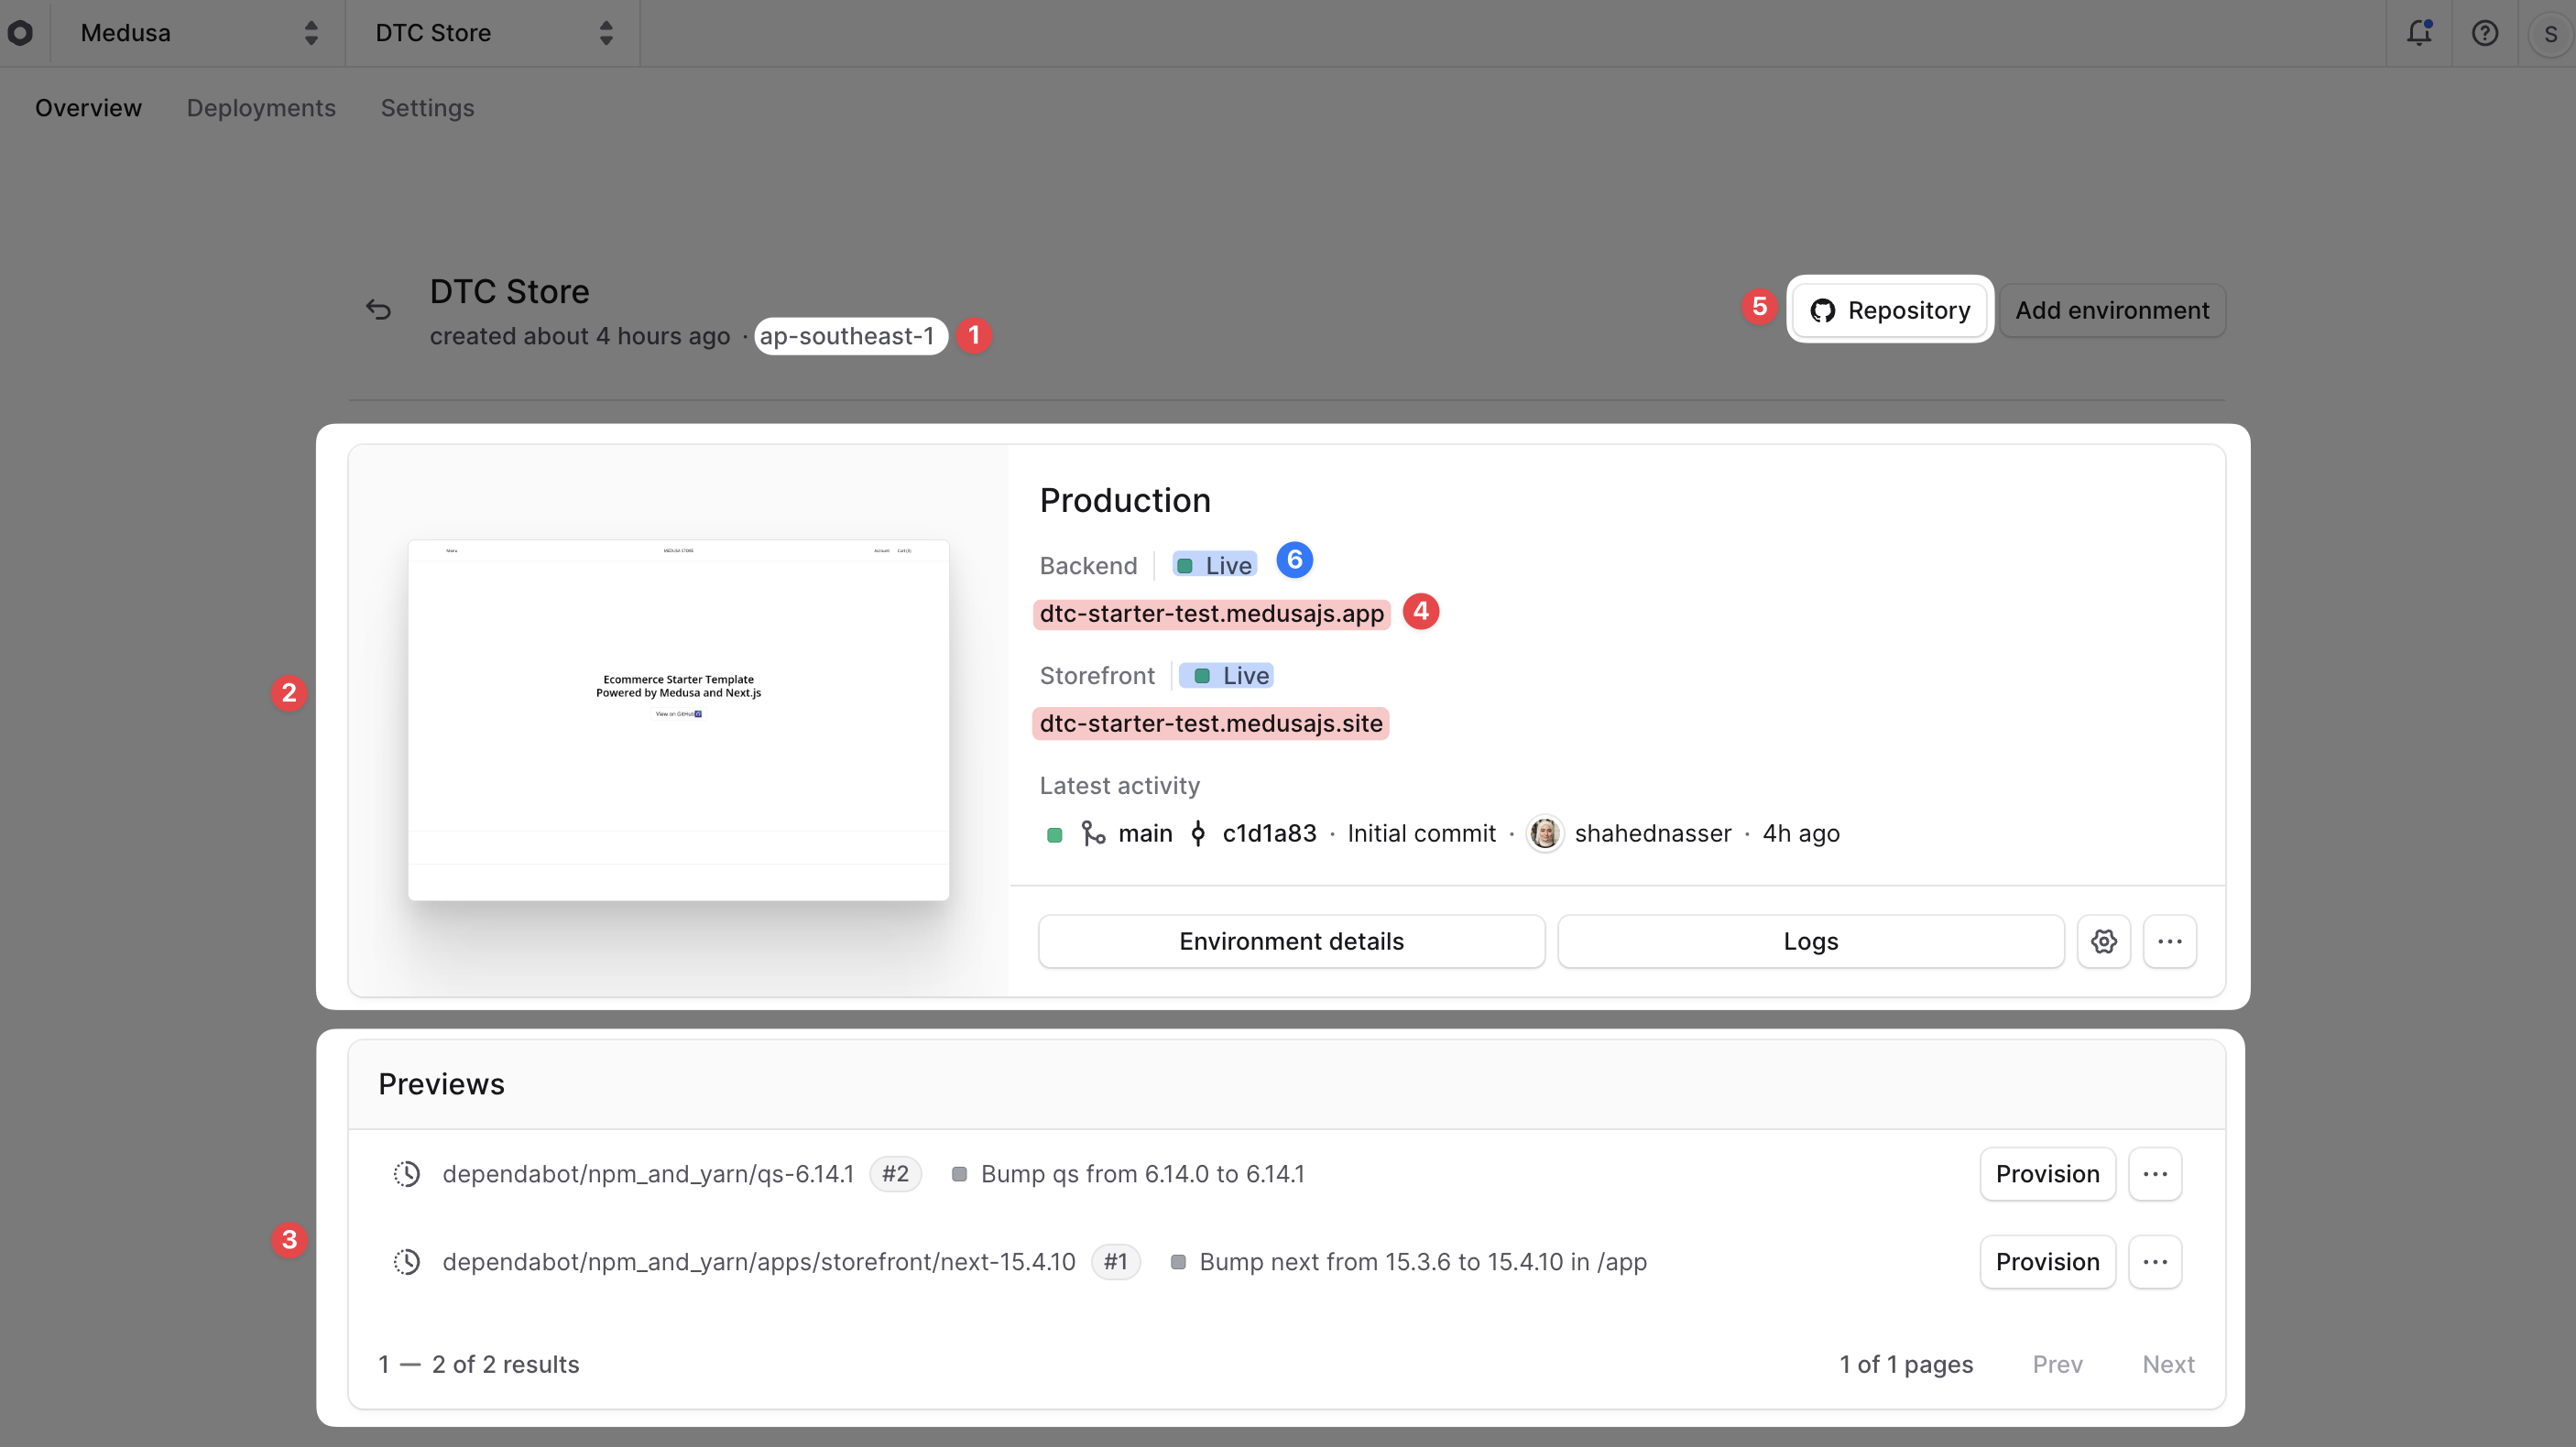Image resolution: width=2576 pixels, height=1447 pixels.
Task: Switch to the Deployments tab
Action: pyautogui.click(x=261, y=108)
